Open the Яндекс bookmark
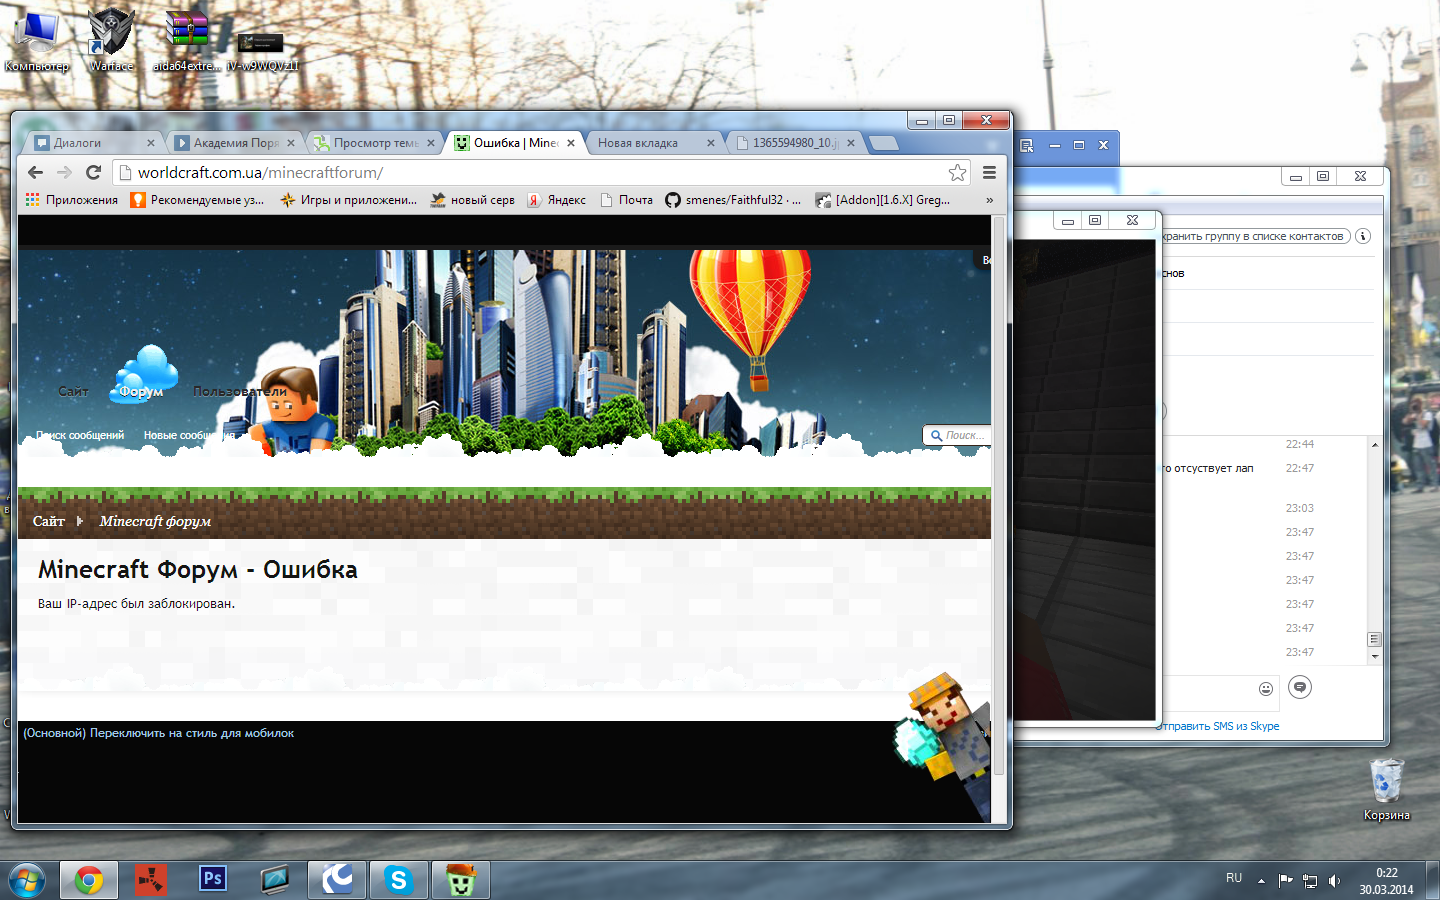 557,200
